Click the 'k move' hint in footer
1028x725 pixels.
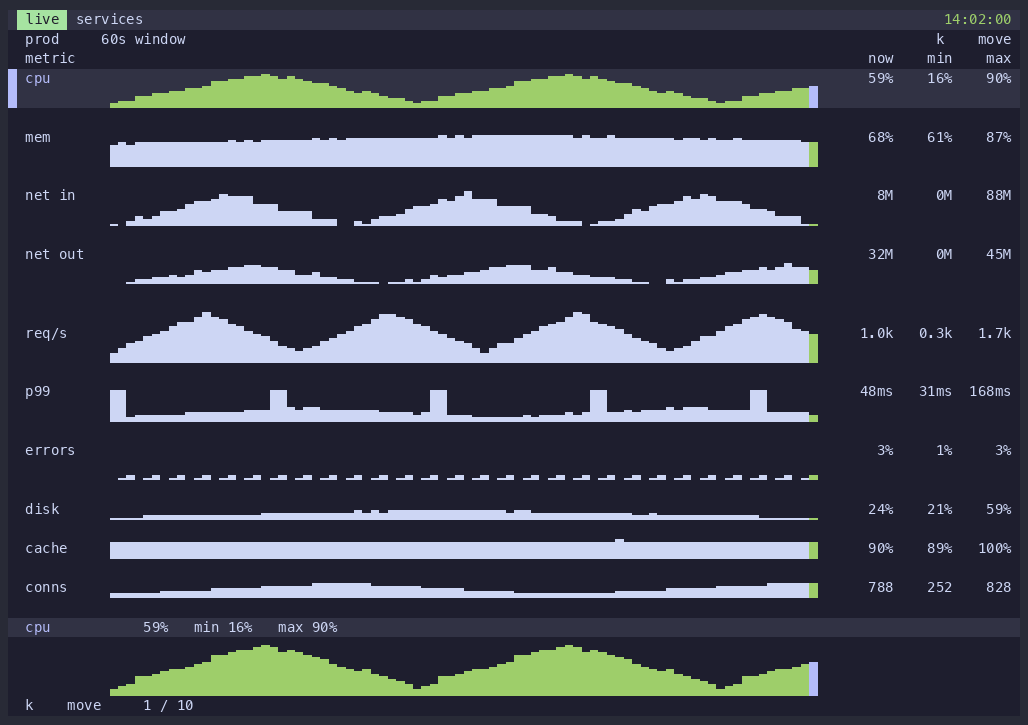point(63,705)
